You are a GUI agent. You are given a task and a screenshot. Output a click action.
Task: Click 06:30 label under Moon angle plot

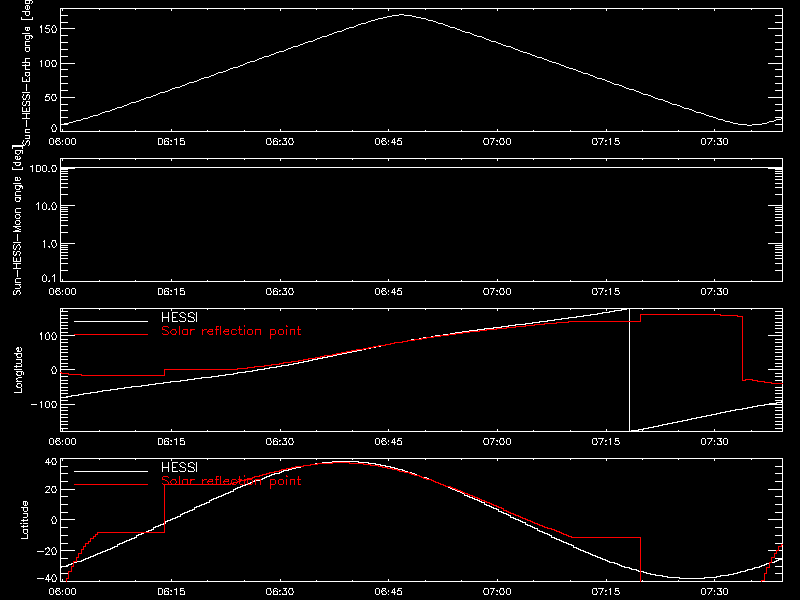click(x=280, y=292)
